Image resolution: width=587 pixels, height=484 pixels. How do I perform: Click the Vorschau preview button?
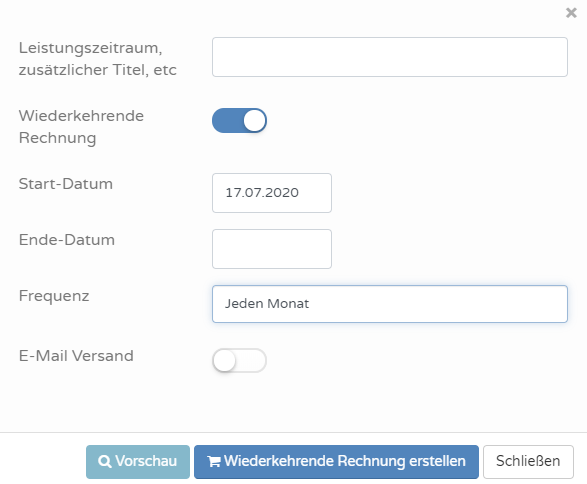[x=138, y=462]
